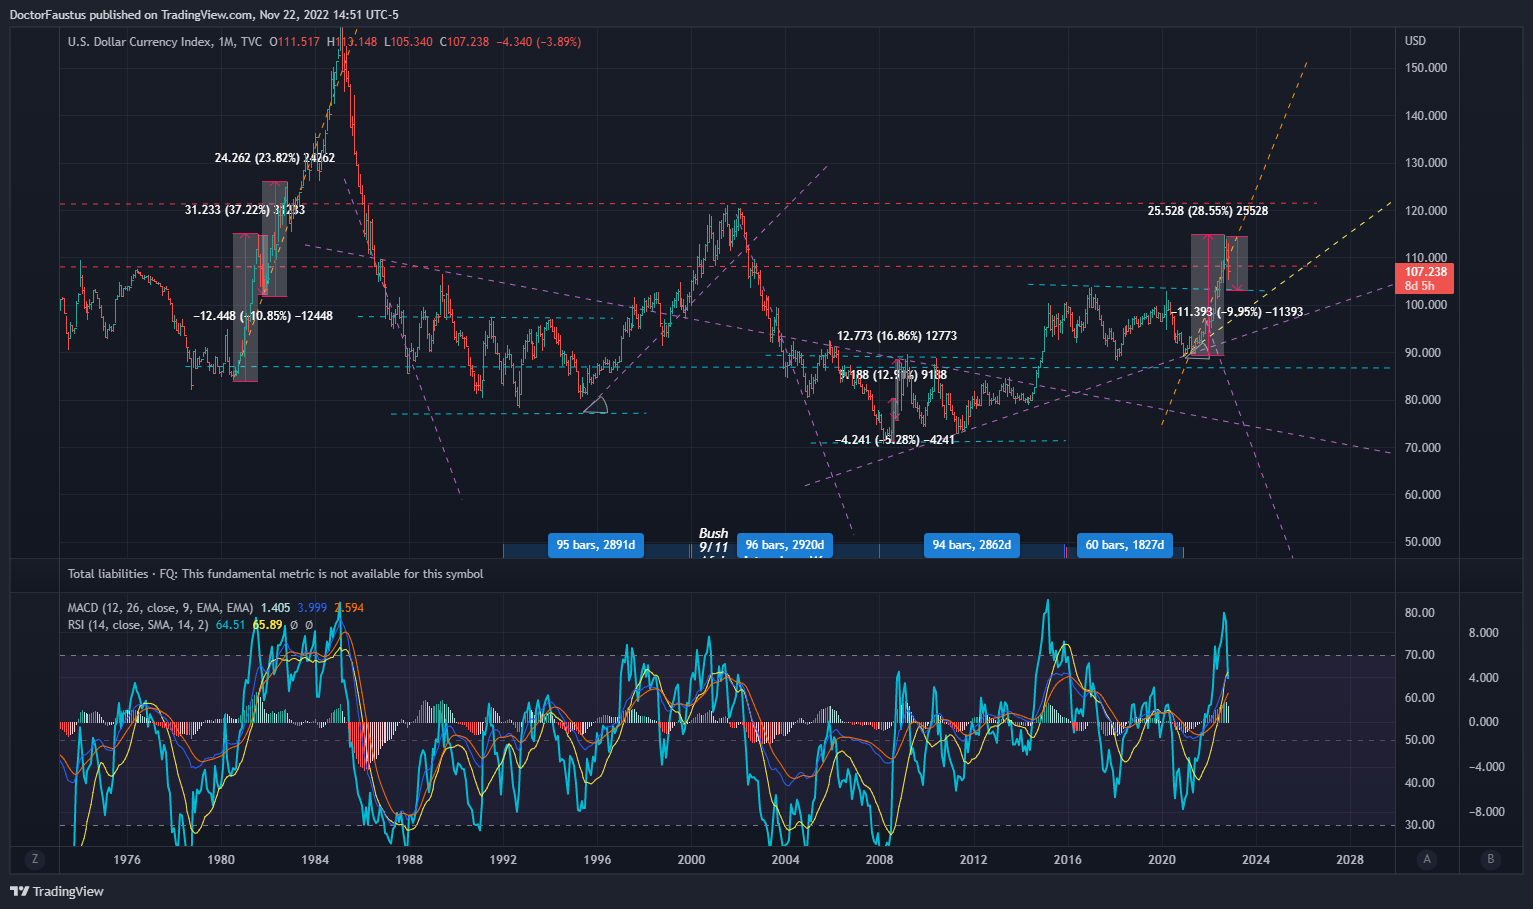Click the MACD axis label 8.000
1533x909 pixels.
click(x=1483, y=633)
